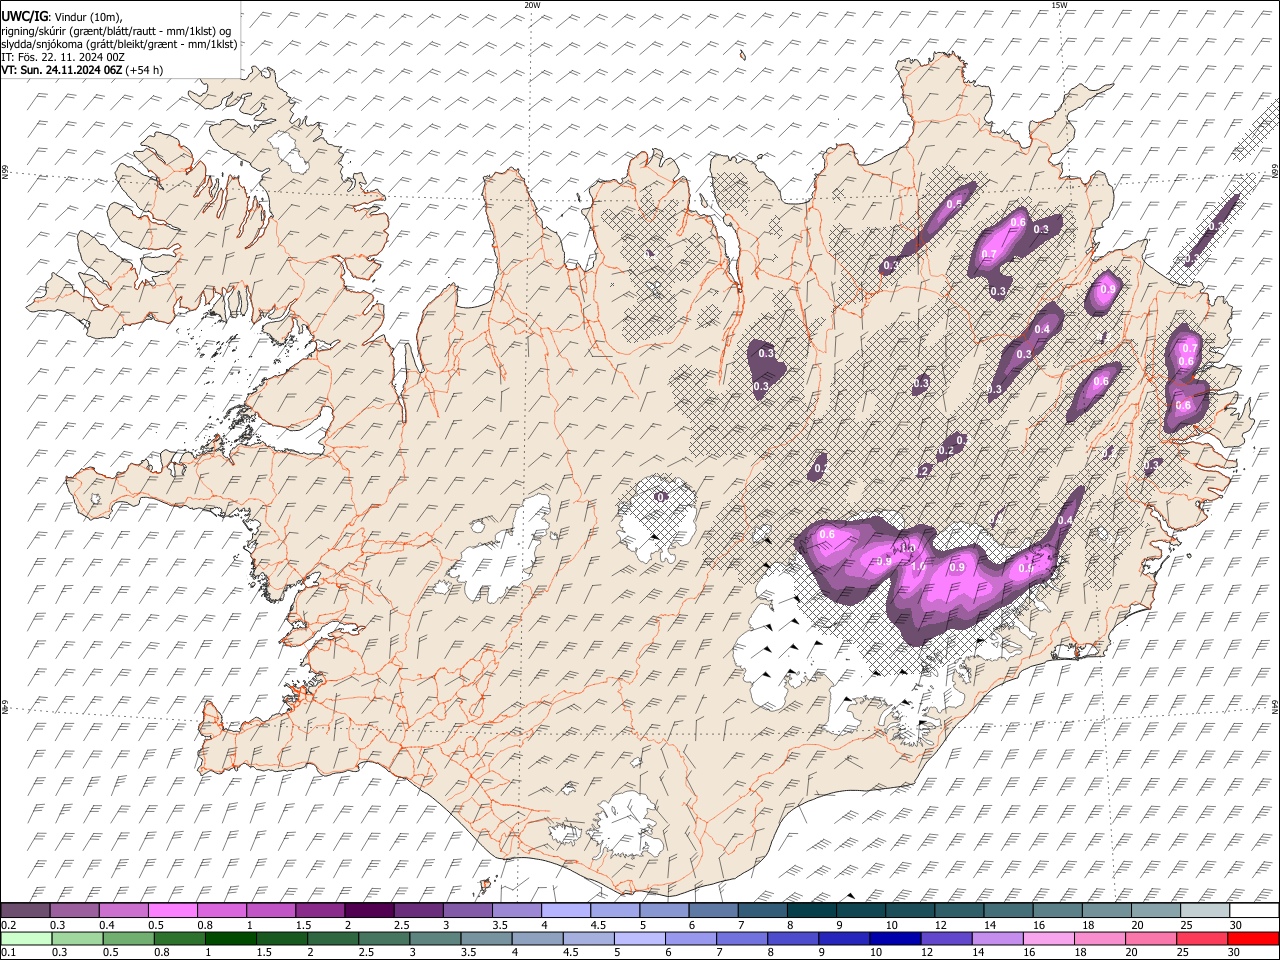Viewport: 1280px width, 960px height.
Task: Pick the slate-blue snow swatch starting at 6
Action: [713, 910]
